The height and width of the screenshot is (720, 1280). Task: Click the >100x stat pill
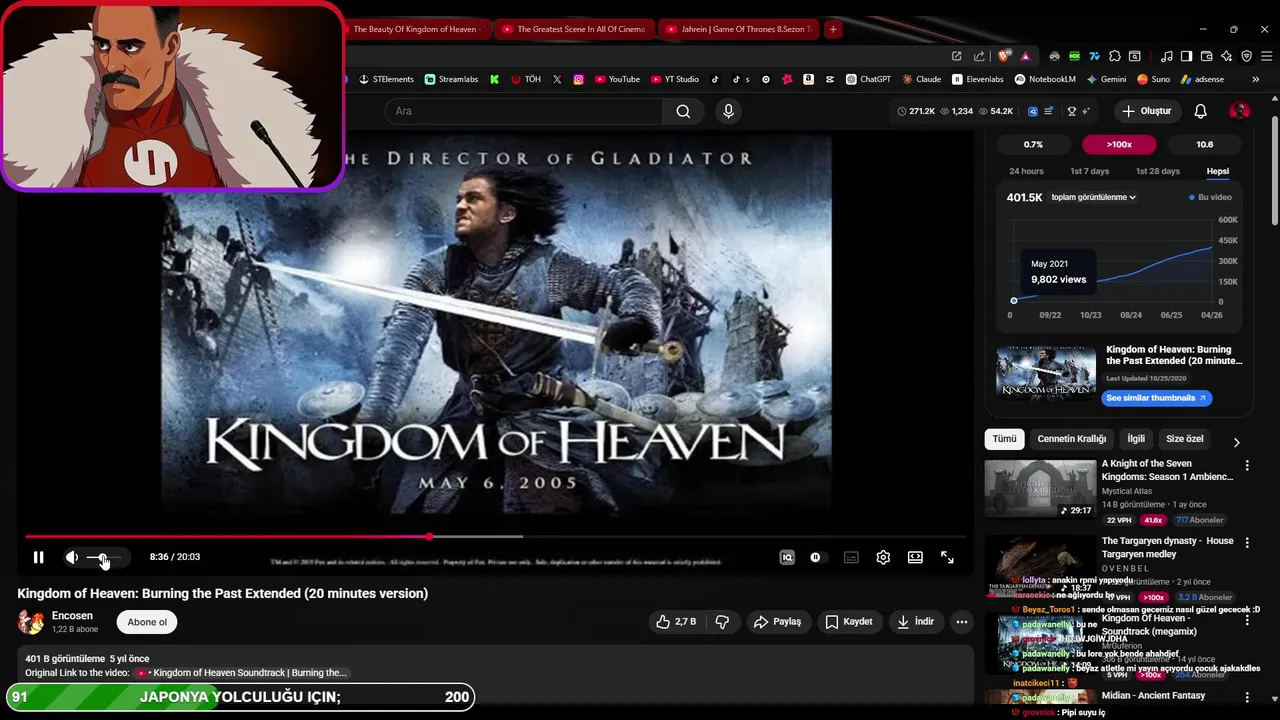click(1119, 145)
